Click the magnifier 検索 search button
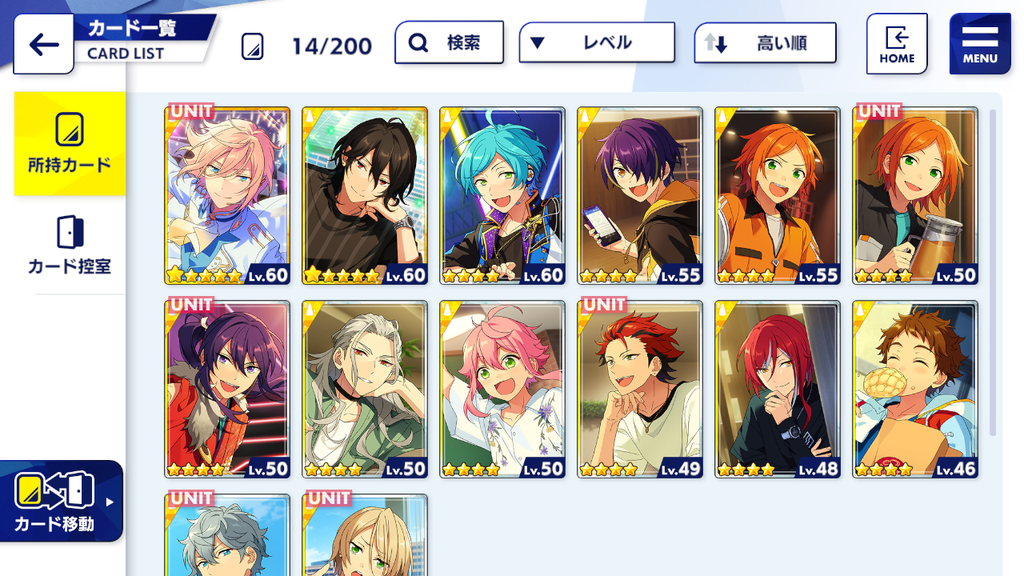Screen dimensions: 1024x576 click(449, 42)
